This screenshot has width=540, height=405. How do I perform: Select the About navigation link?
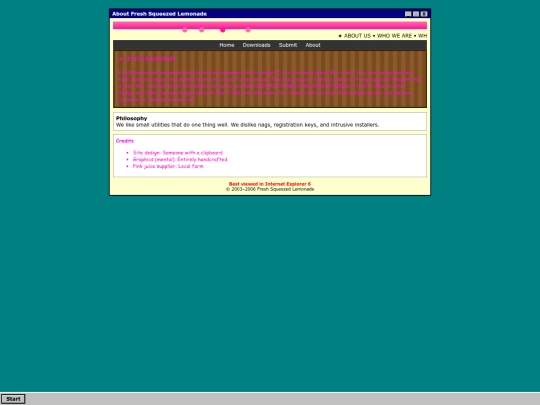(x=313, y=45)
